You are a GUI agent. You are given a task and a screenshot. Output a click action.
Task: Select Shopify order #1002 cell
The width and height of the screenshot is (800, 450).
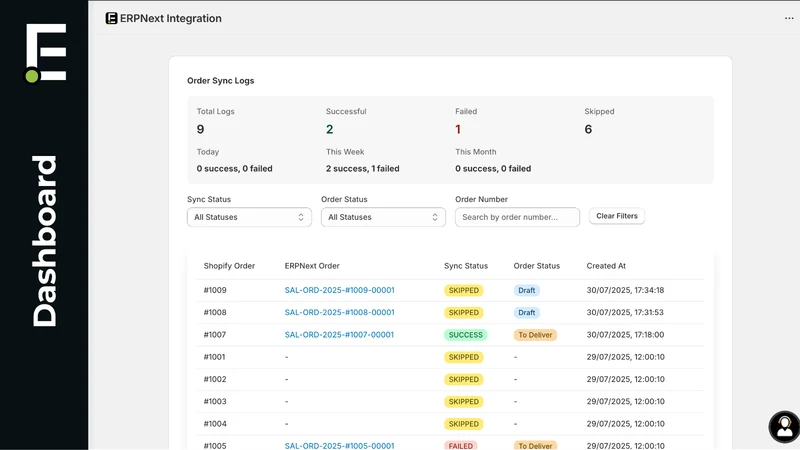click(x=215, y=379)
